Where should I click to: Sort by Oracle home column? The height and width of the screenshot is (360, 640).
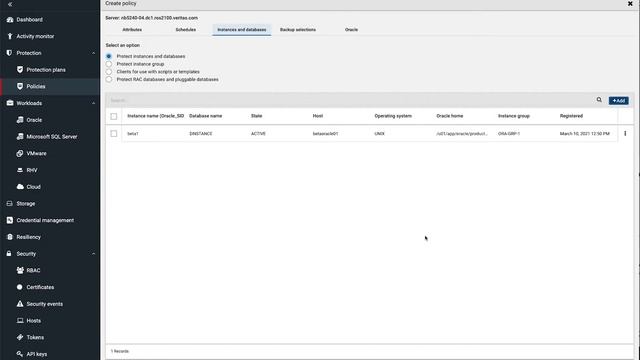click(450, 116)
